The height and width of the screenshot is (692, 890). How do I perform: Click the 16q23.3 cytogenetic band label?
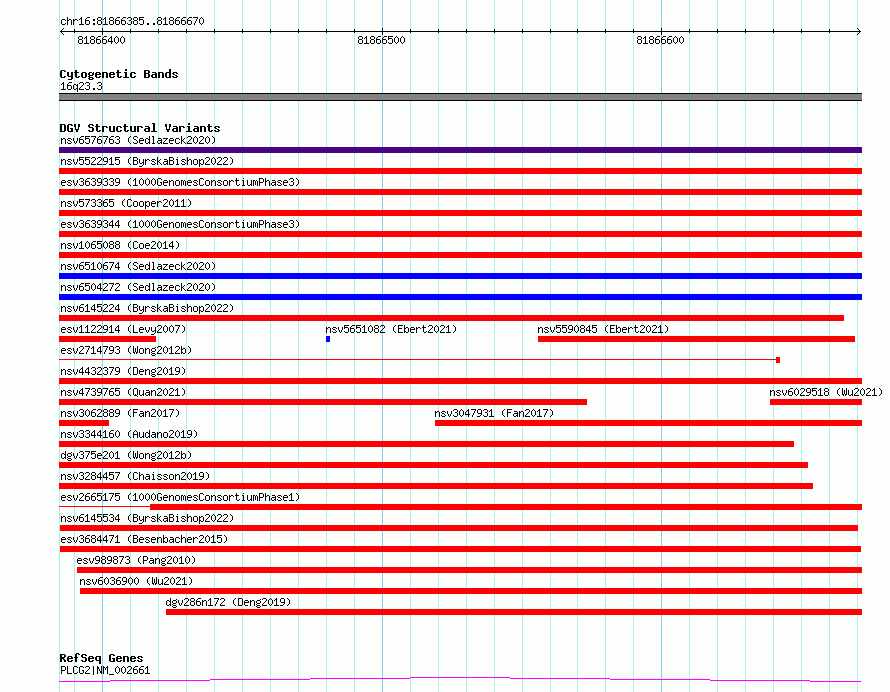(x=81, y=86)
